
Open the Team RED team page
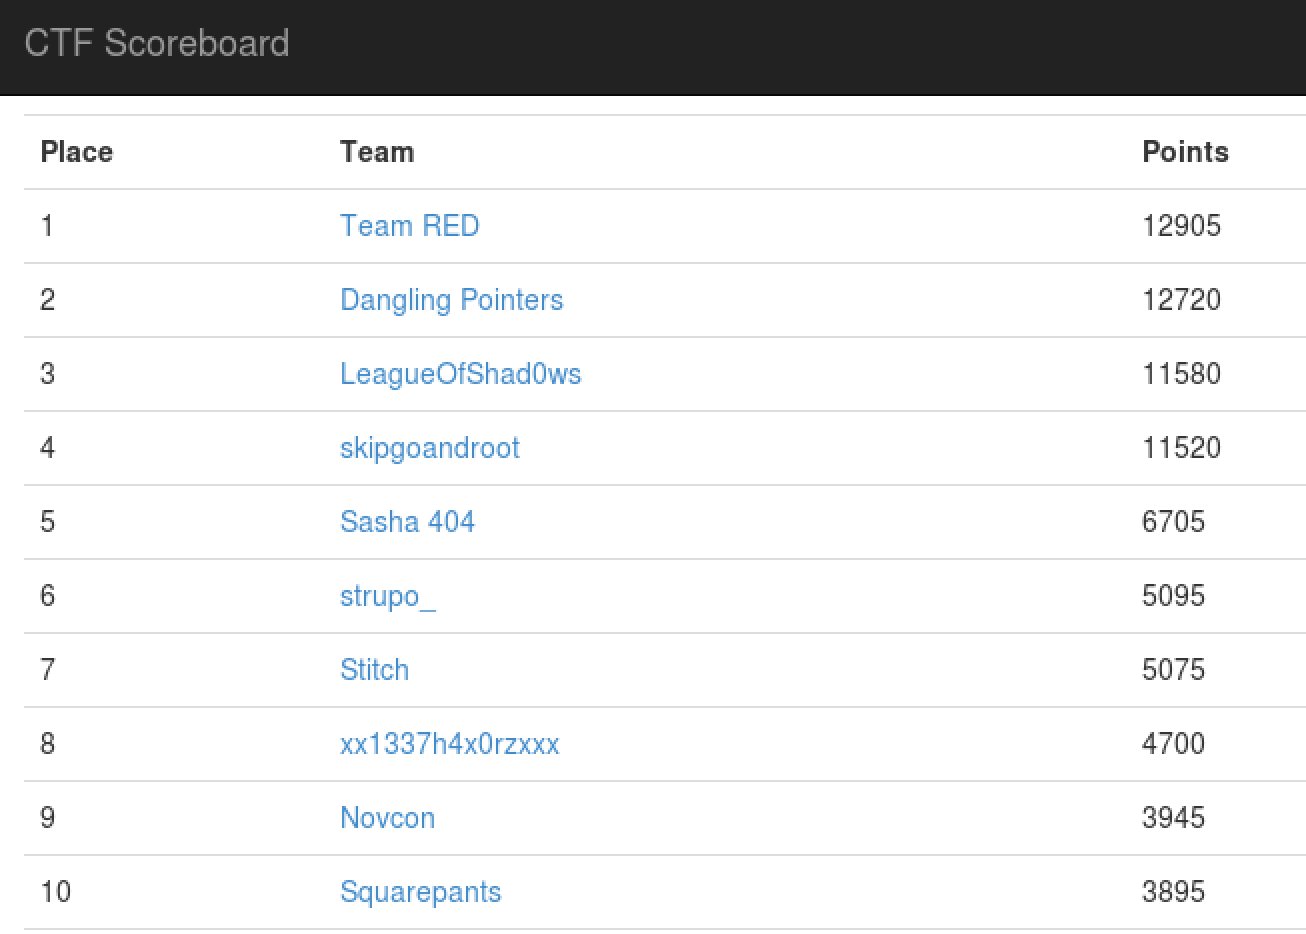[x=409, y=225]
